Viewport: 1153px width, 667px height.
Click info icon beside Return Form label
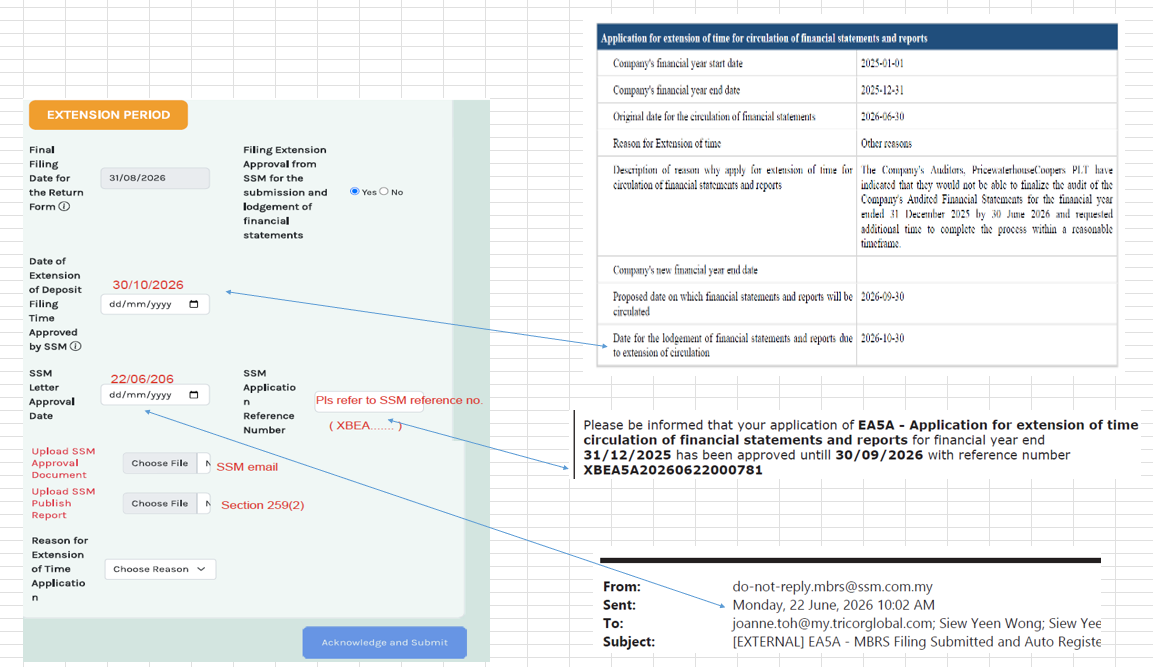(64, 207)
